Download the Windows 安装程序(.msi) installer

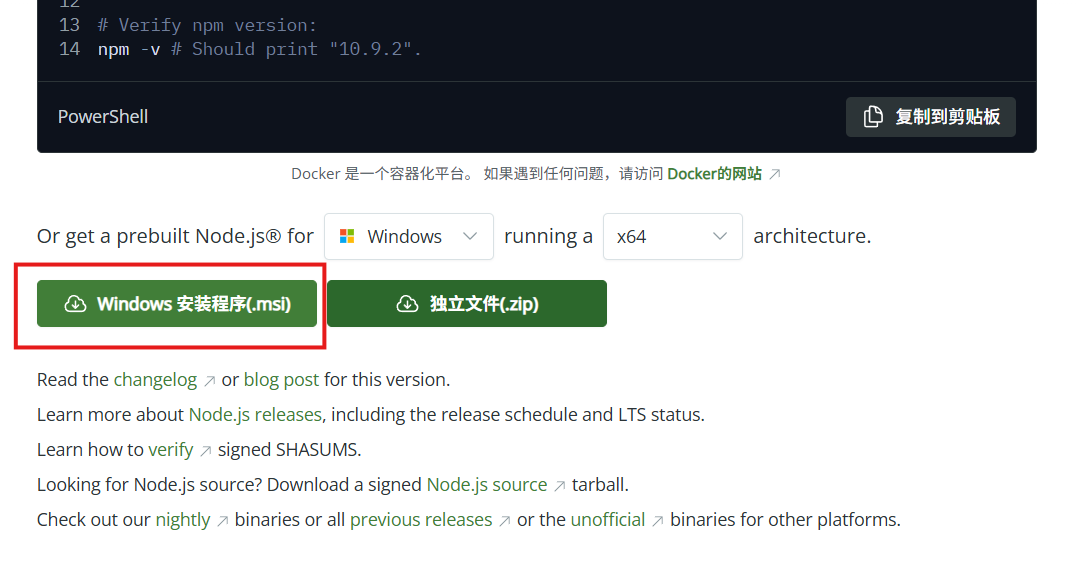[x=177, y=304]
